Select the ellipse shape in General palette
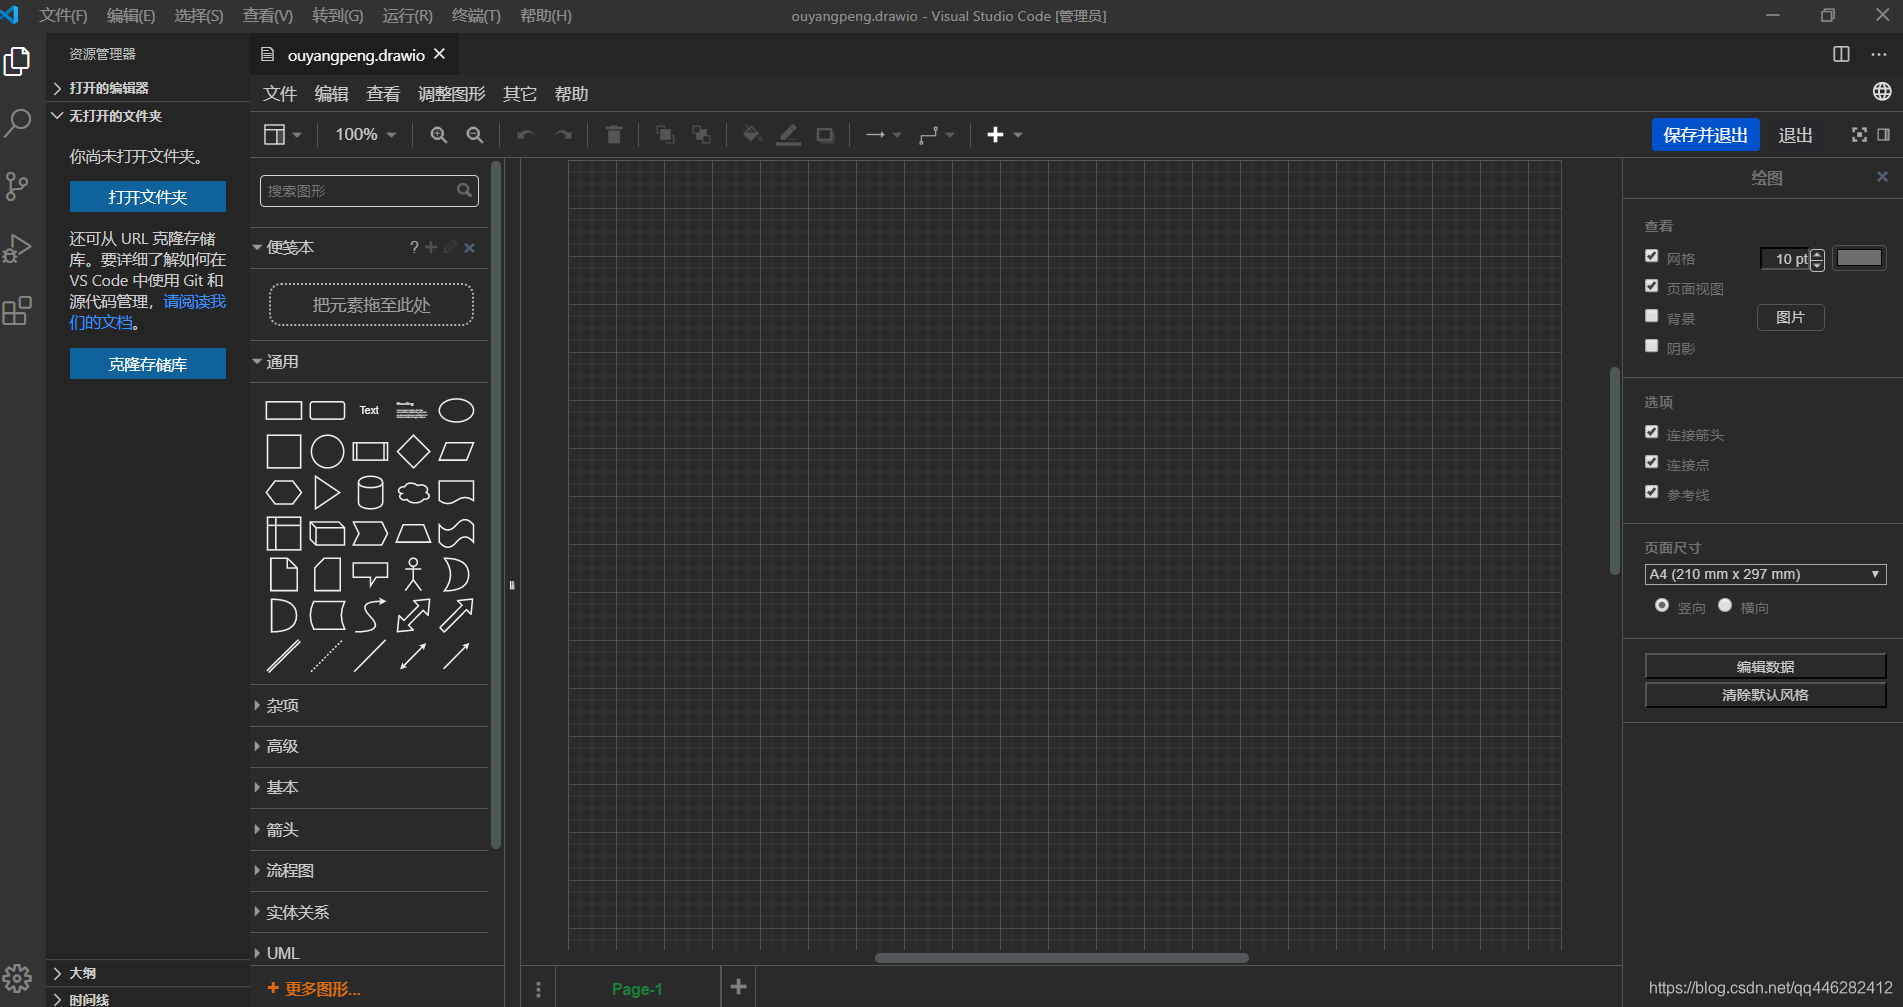The image size is (1903, 1007). (x=456, y=410)
